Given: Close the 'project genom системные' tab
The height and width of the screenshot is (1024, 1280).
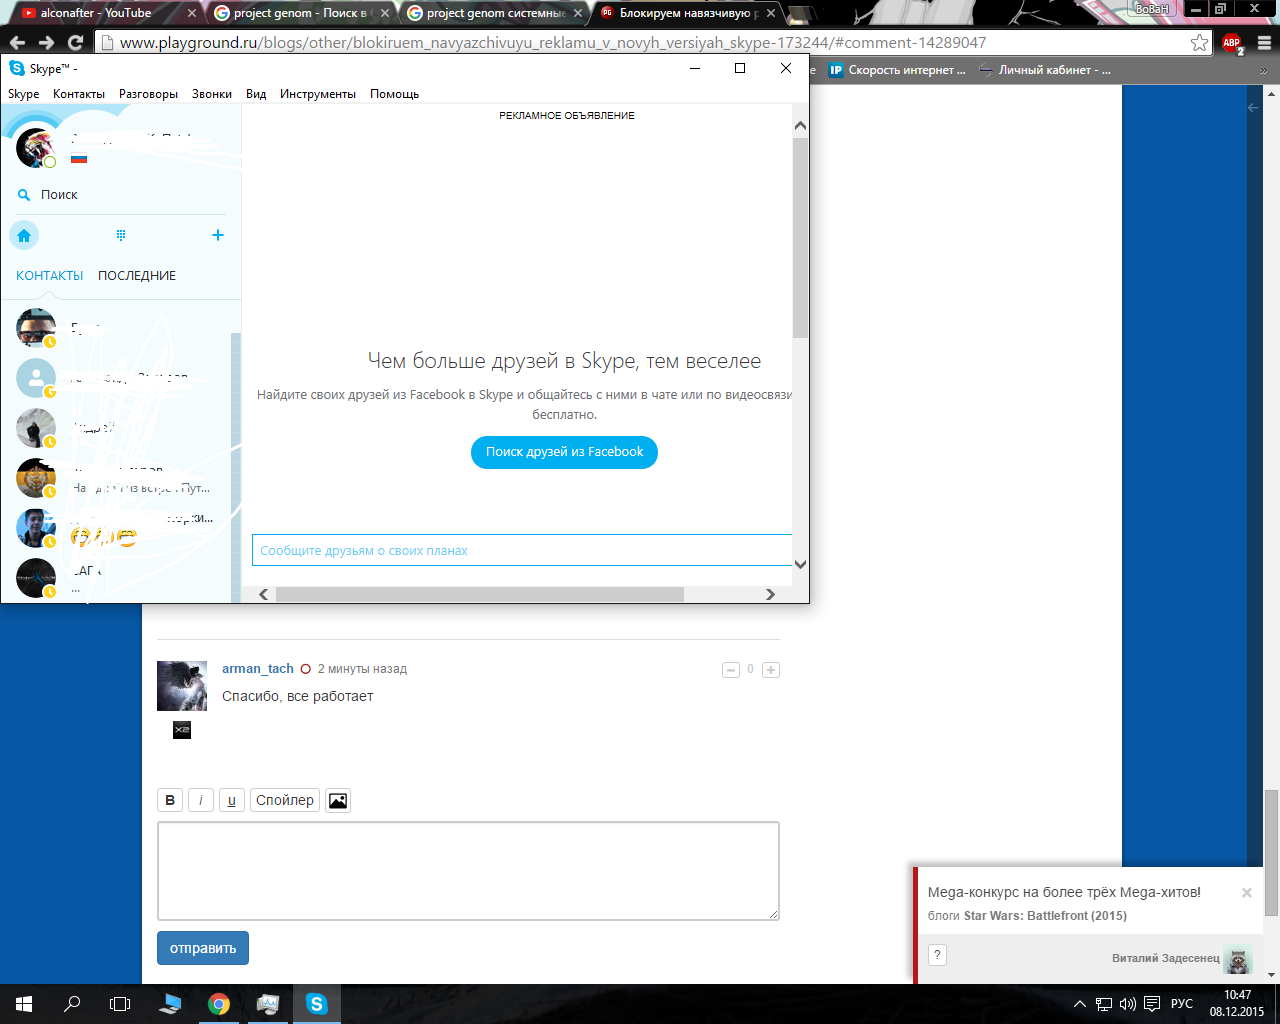Looking at the screenshot, I should 578,13.
